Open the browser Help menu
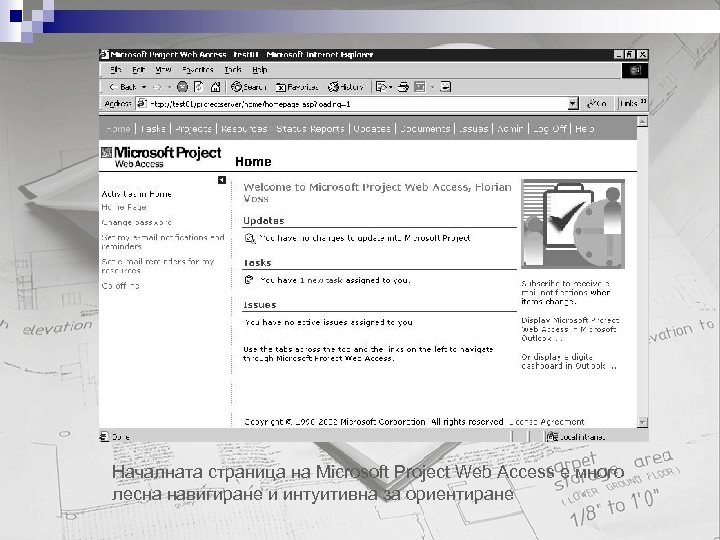This screenshot has height=540, width=720. (x=259, y=70)
